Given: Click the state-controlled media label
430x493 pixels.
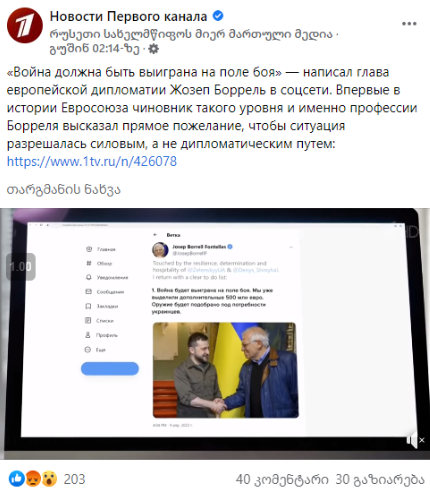Looking at the screenshot, I should pyautogui.click(x=191, y=34).
